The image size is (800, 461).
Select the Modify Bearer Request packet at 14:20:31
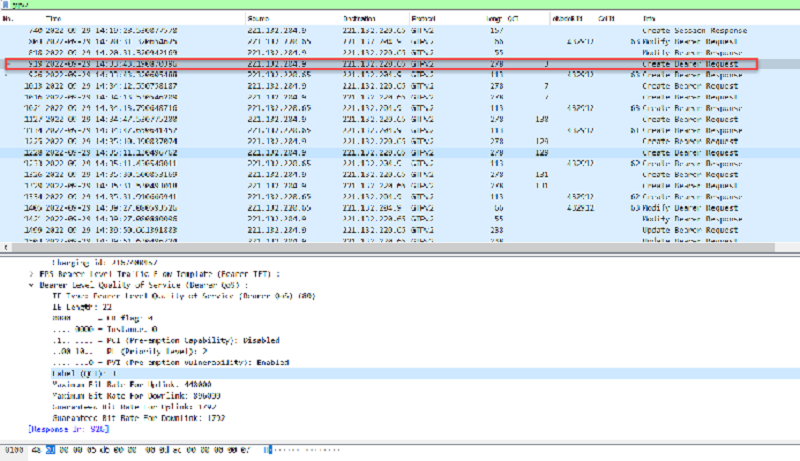(x=400, y=42)
